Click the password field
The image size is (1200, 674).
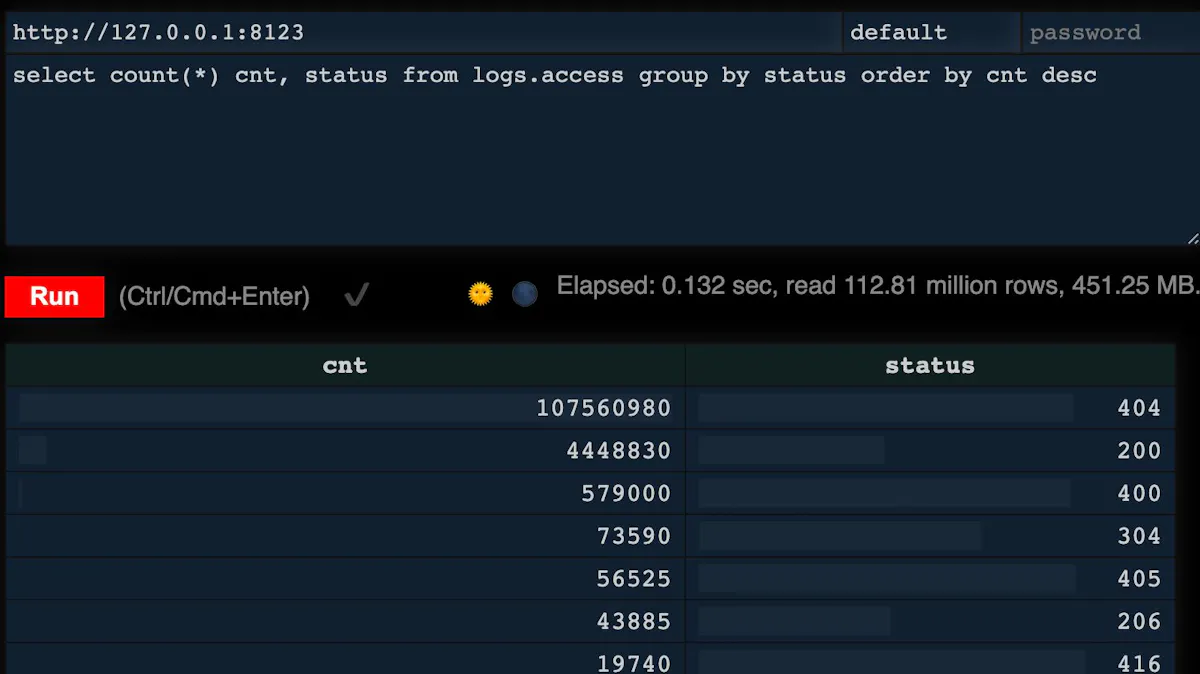point(1110,31)
